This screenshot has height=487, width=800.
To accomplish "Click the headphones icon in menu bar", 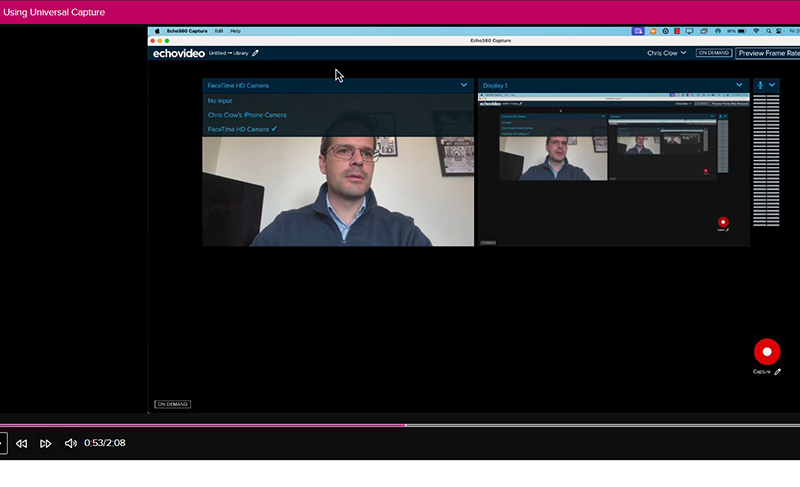I will point(718,31).
